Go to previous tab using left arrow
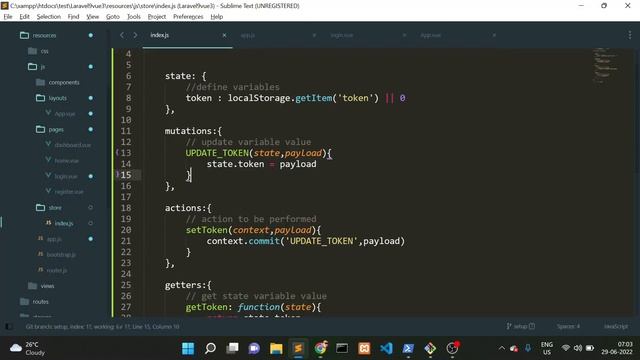This screenshot has height=360, width=640. pyautogui.click(x=122, y=35)
